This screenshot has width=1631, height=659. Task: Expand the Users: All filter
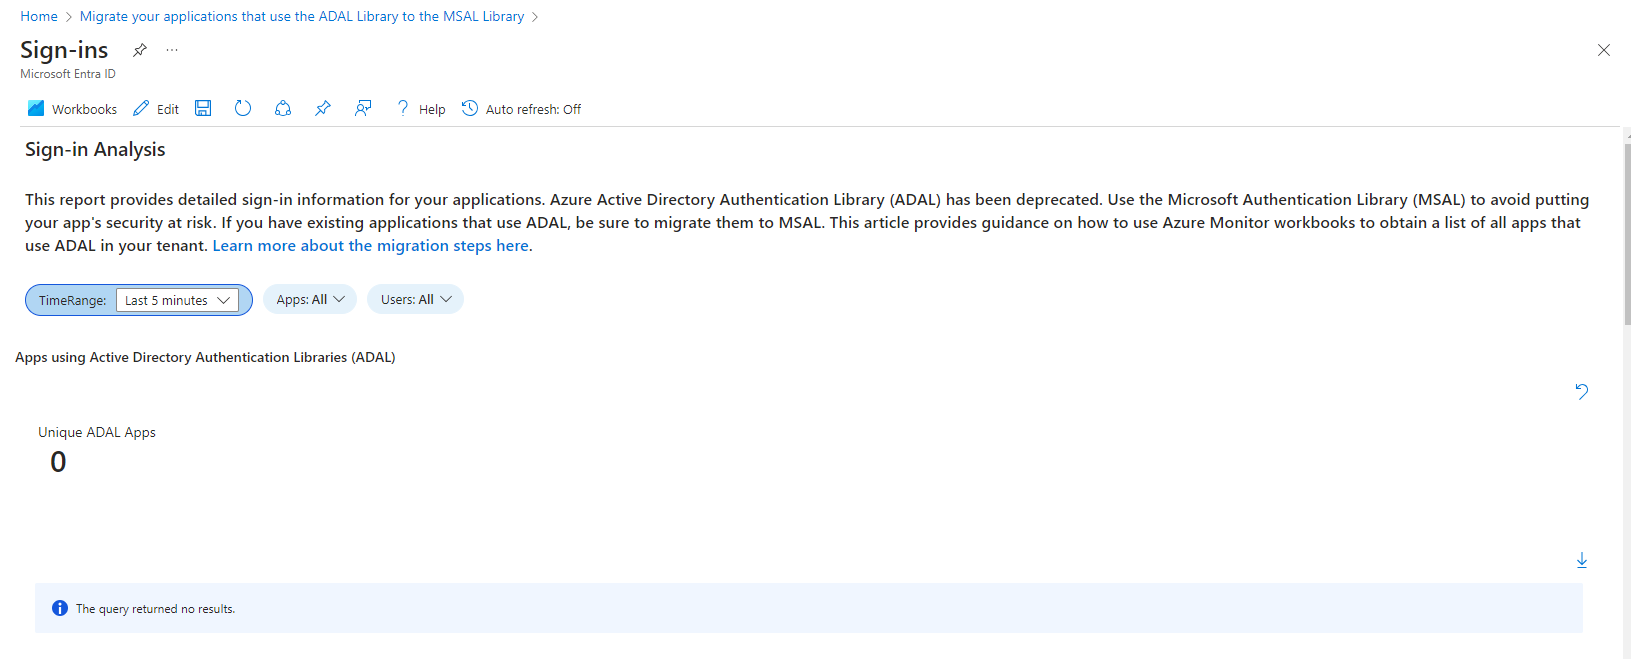click(x=415, y=299)
